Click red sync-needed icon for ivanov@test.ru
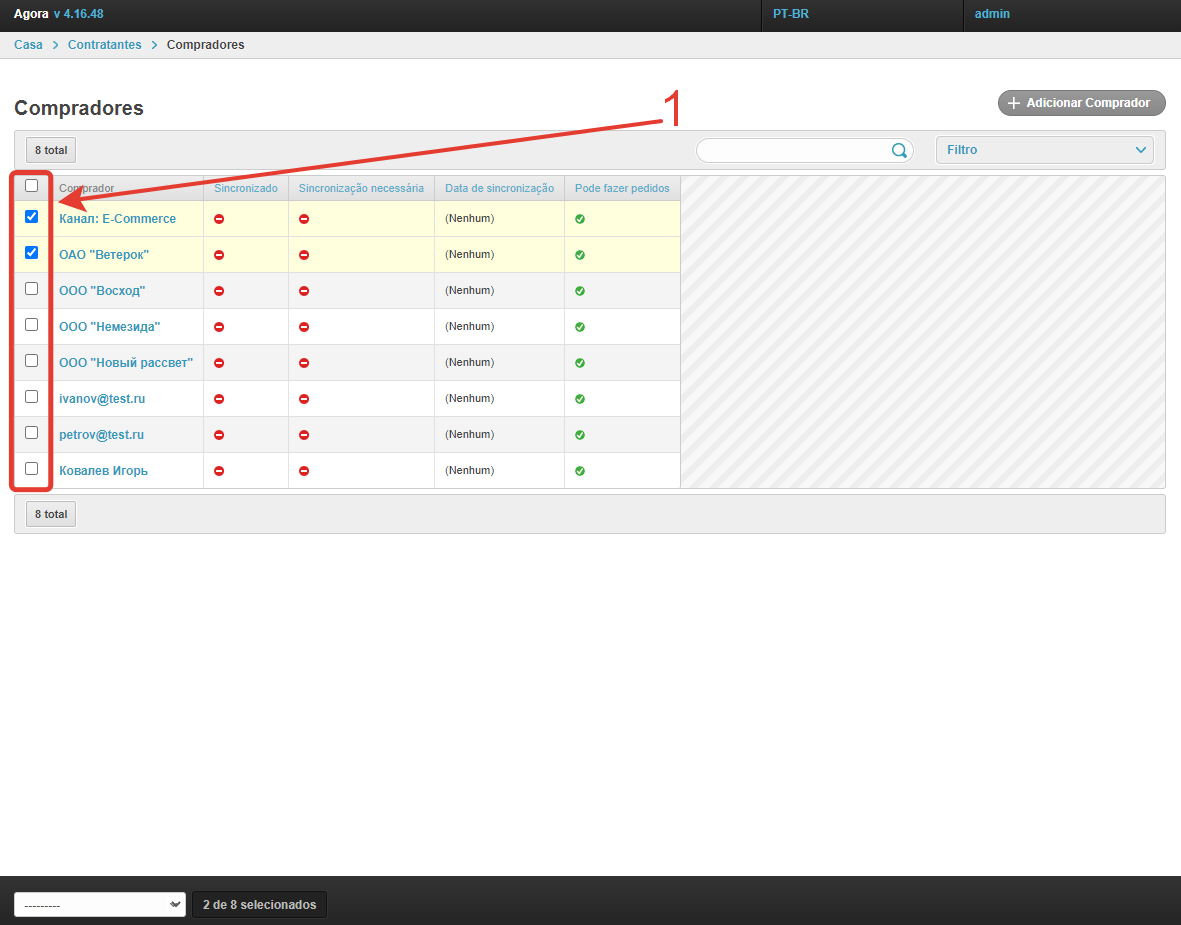The width and height of the screenshot is (1181, 925). pyautogui.click(x=304, y=399)
